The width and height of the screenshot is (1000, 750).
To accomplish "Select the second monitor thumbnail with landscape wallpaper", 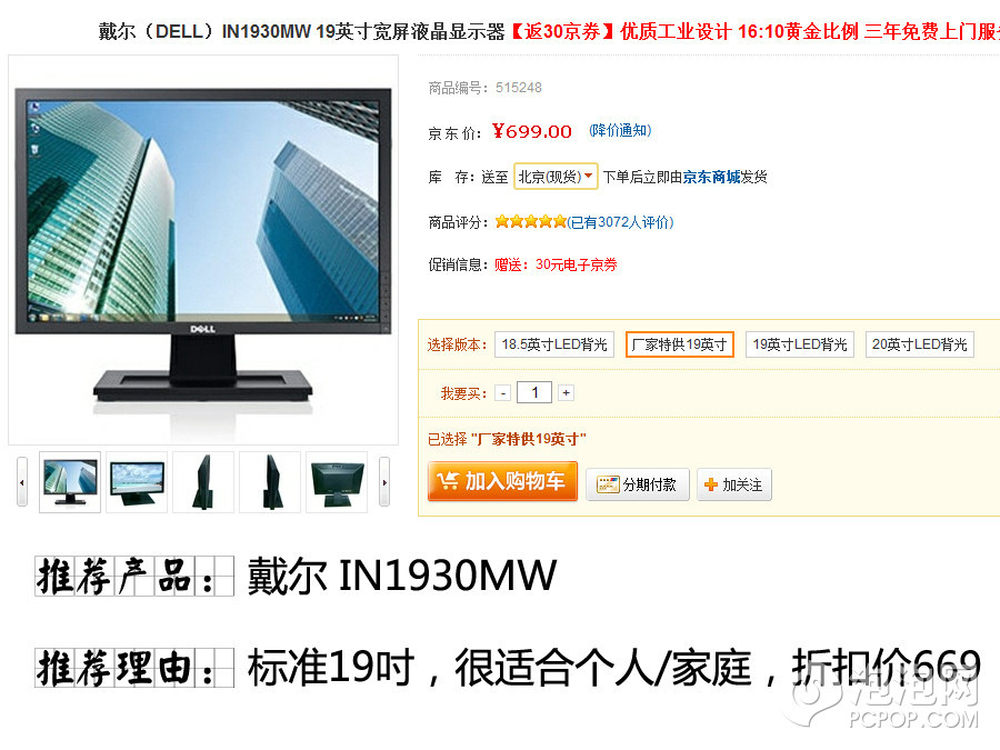I will click(137, 482).
